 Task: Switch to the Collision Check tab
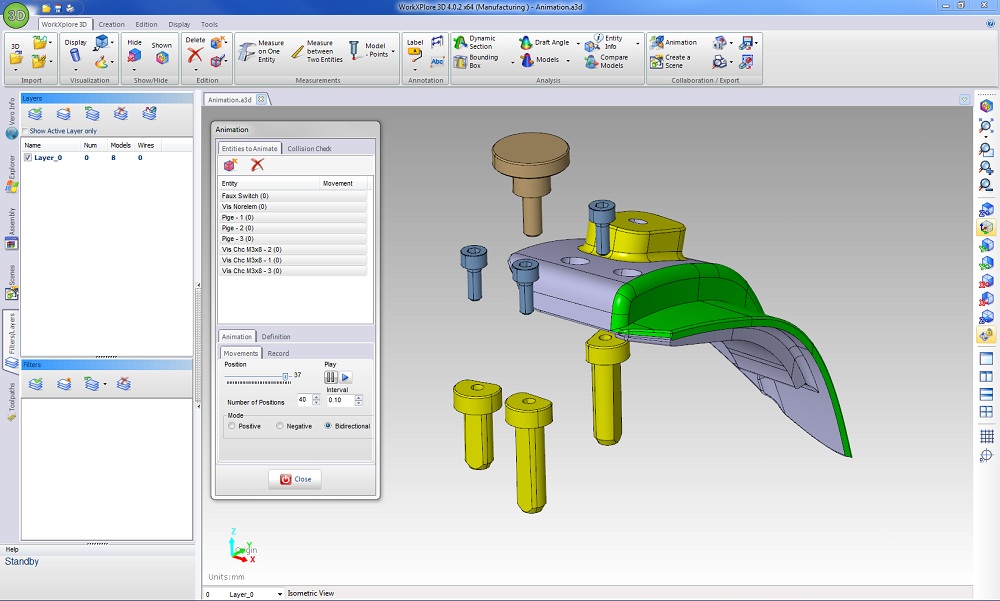(x=308, y=148)
